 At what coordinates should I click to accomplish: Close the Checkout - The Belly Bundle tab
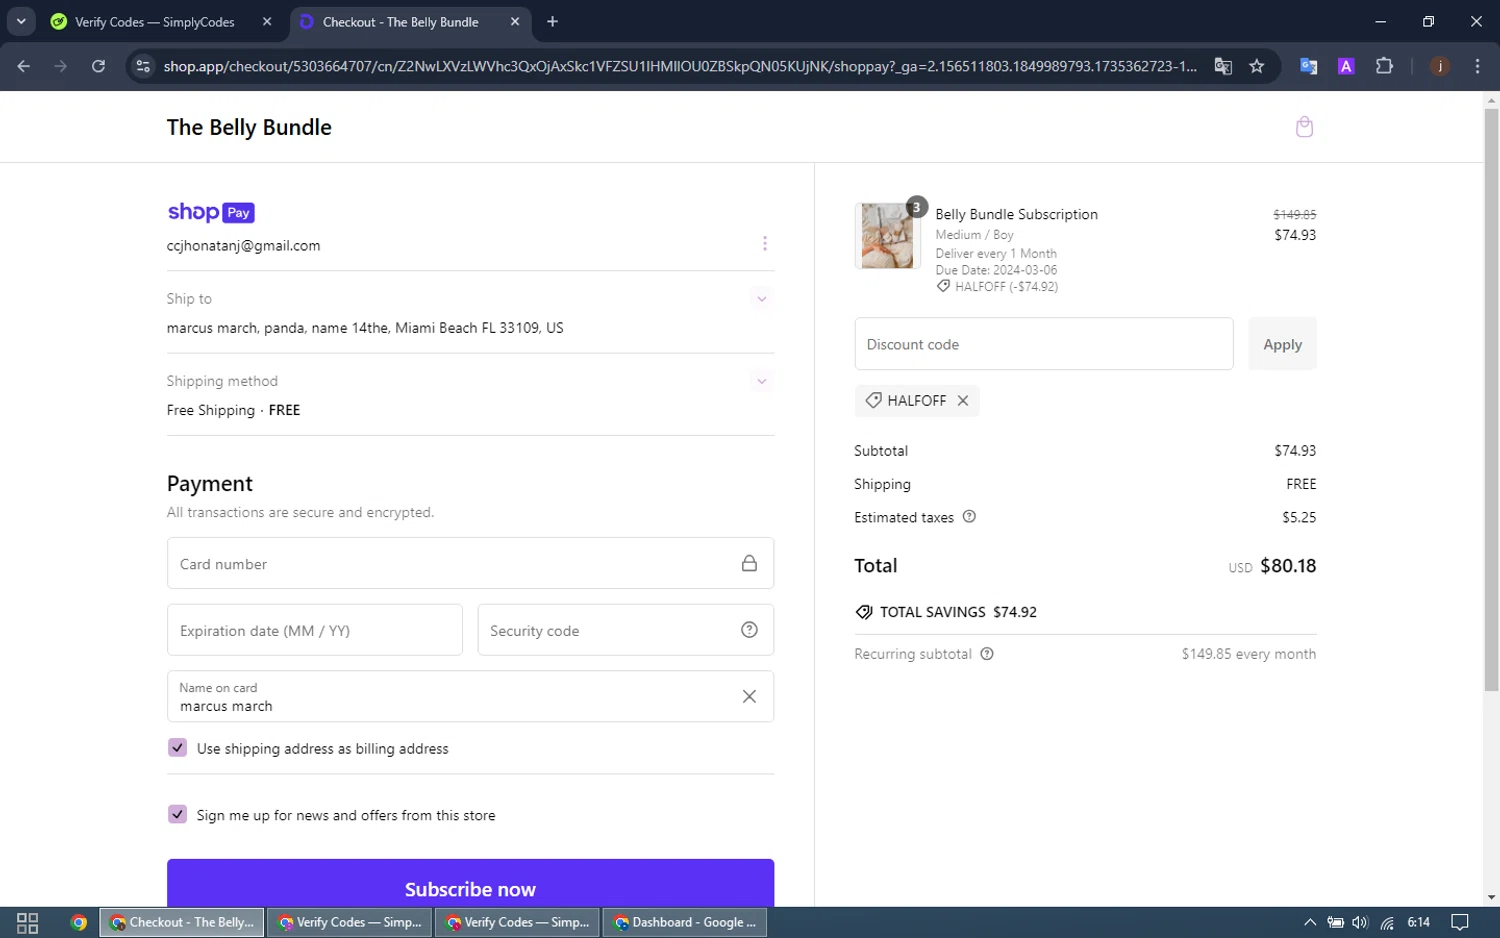point(515,21)
